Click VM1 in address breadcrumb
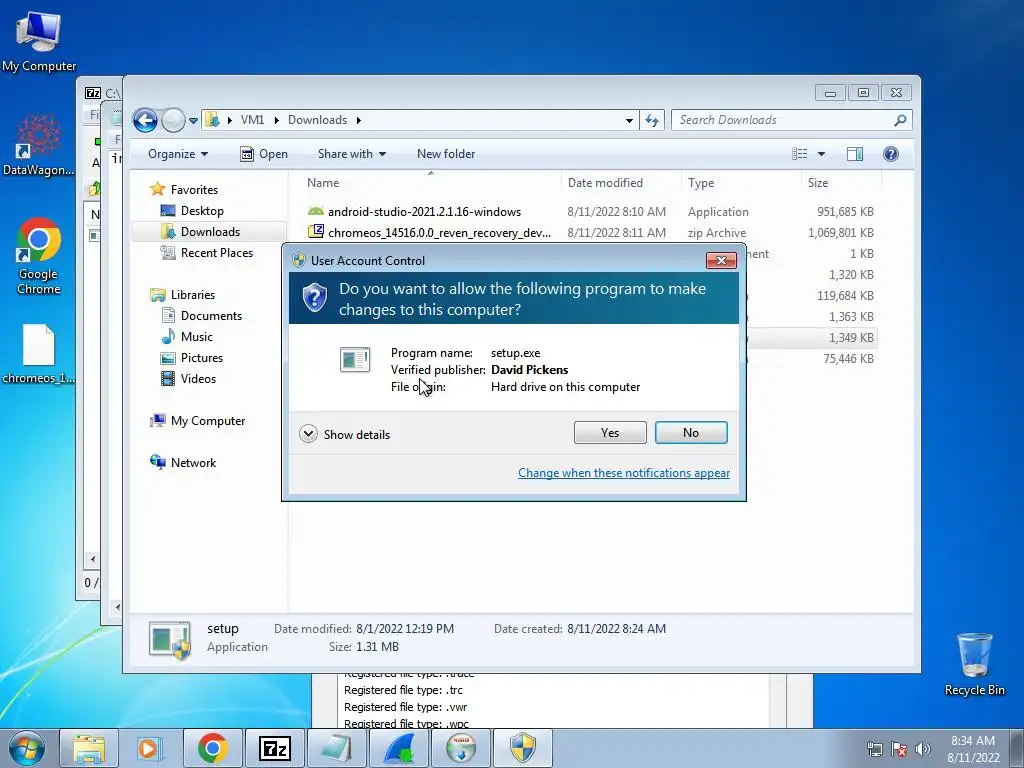This screenshot has height=768, width=1024. click(252, 120)
